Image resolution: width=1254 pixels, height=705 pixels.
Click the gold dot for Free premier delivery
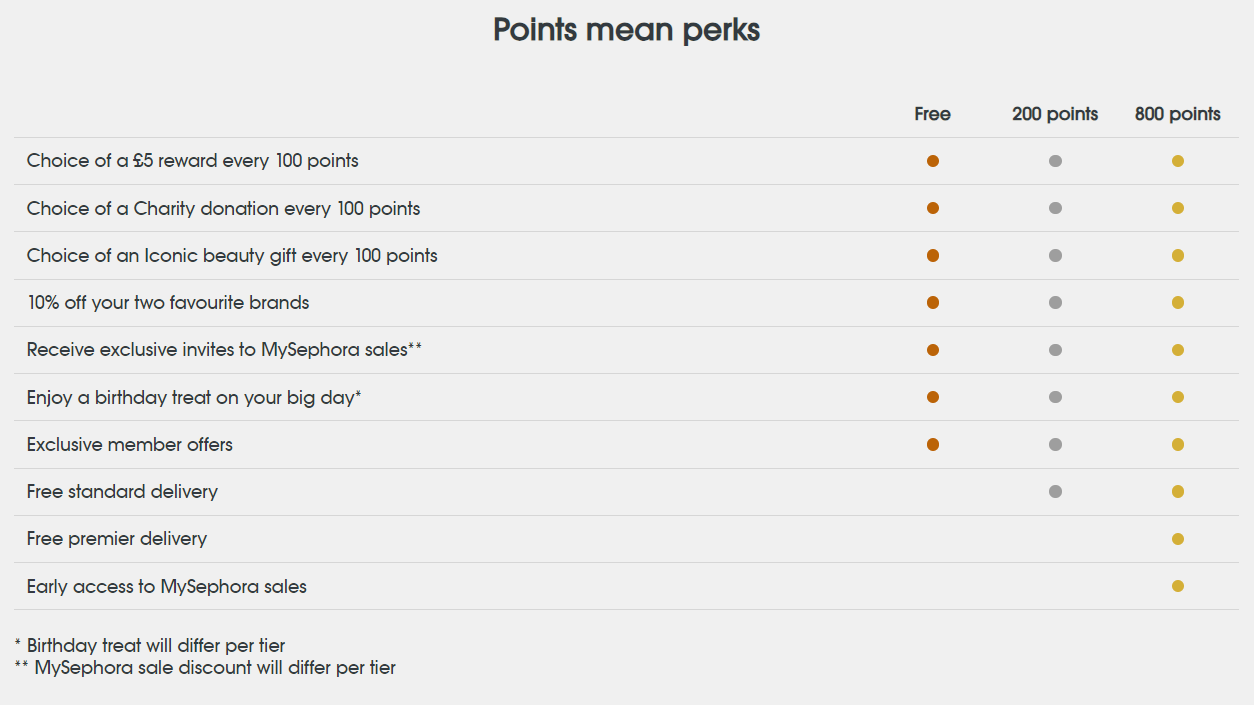(1177, 539)
